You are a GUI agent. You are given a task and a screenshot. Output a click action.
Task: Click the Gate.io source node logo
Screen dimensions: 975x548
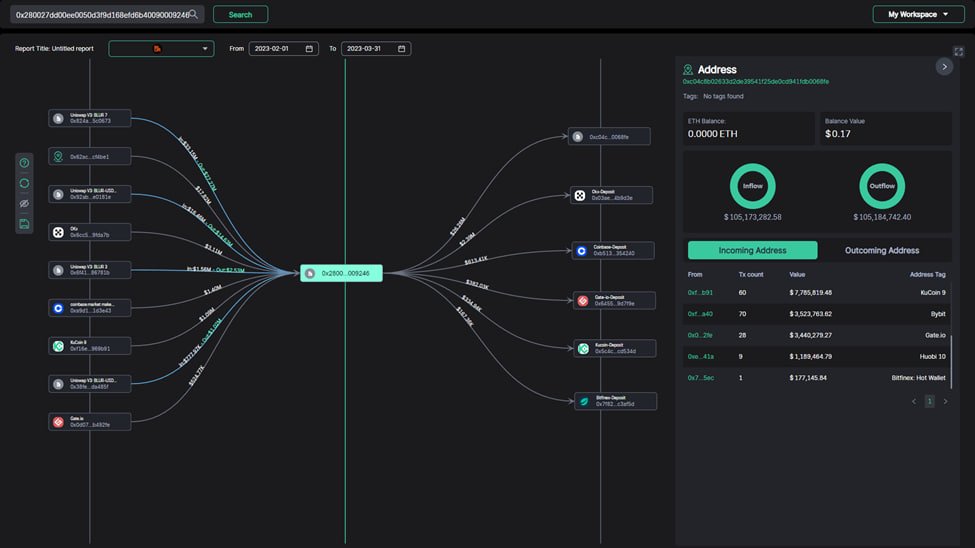click(58, 422)
